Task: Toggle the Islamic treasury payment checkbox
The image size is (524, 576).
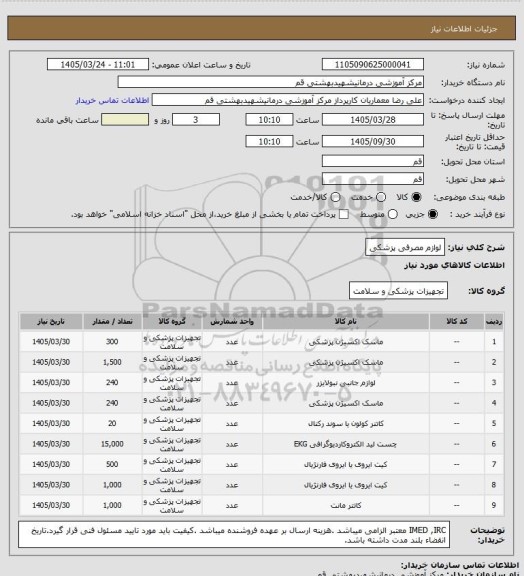Action: tap(344, 214)
